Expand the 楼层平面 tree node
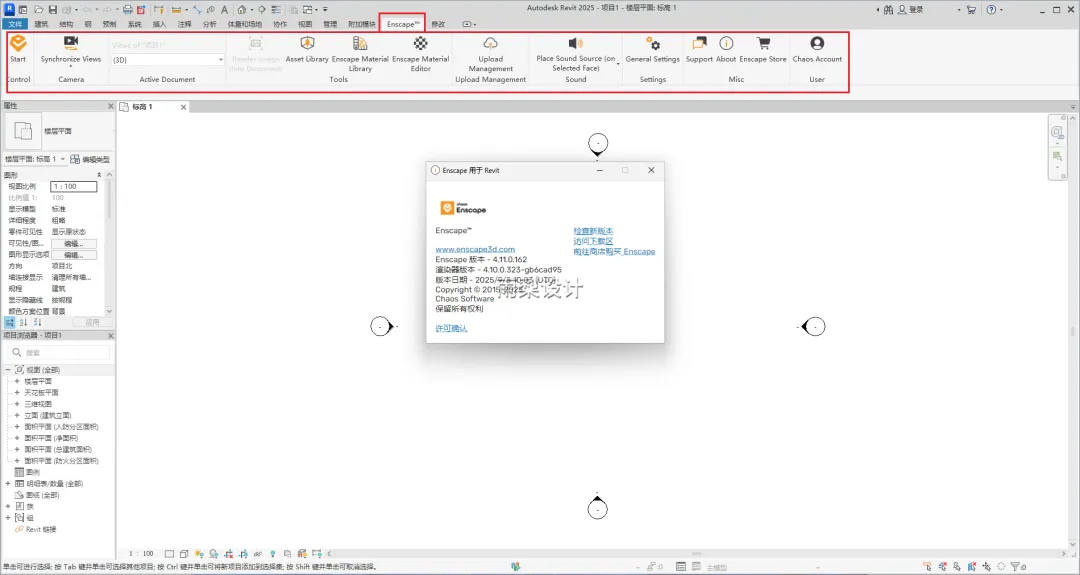The height and width of the screenshot is (575, 1080). click(17, 381)
